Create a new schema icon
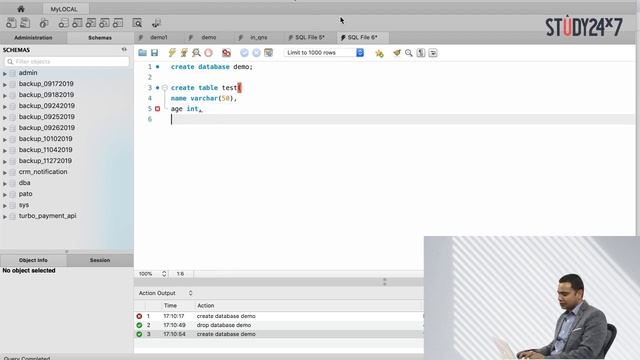Screen dimensions: 640x360 click(x=63, y=23)
